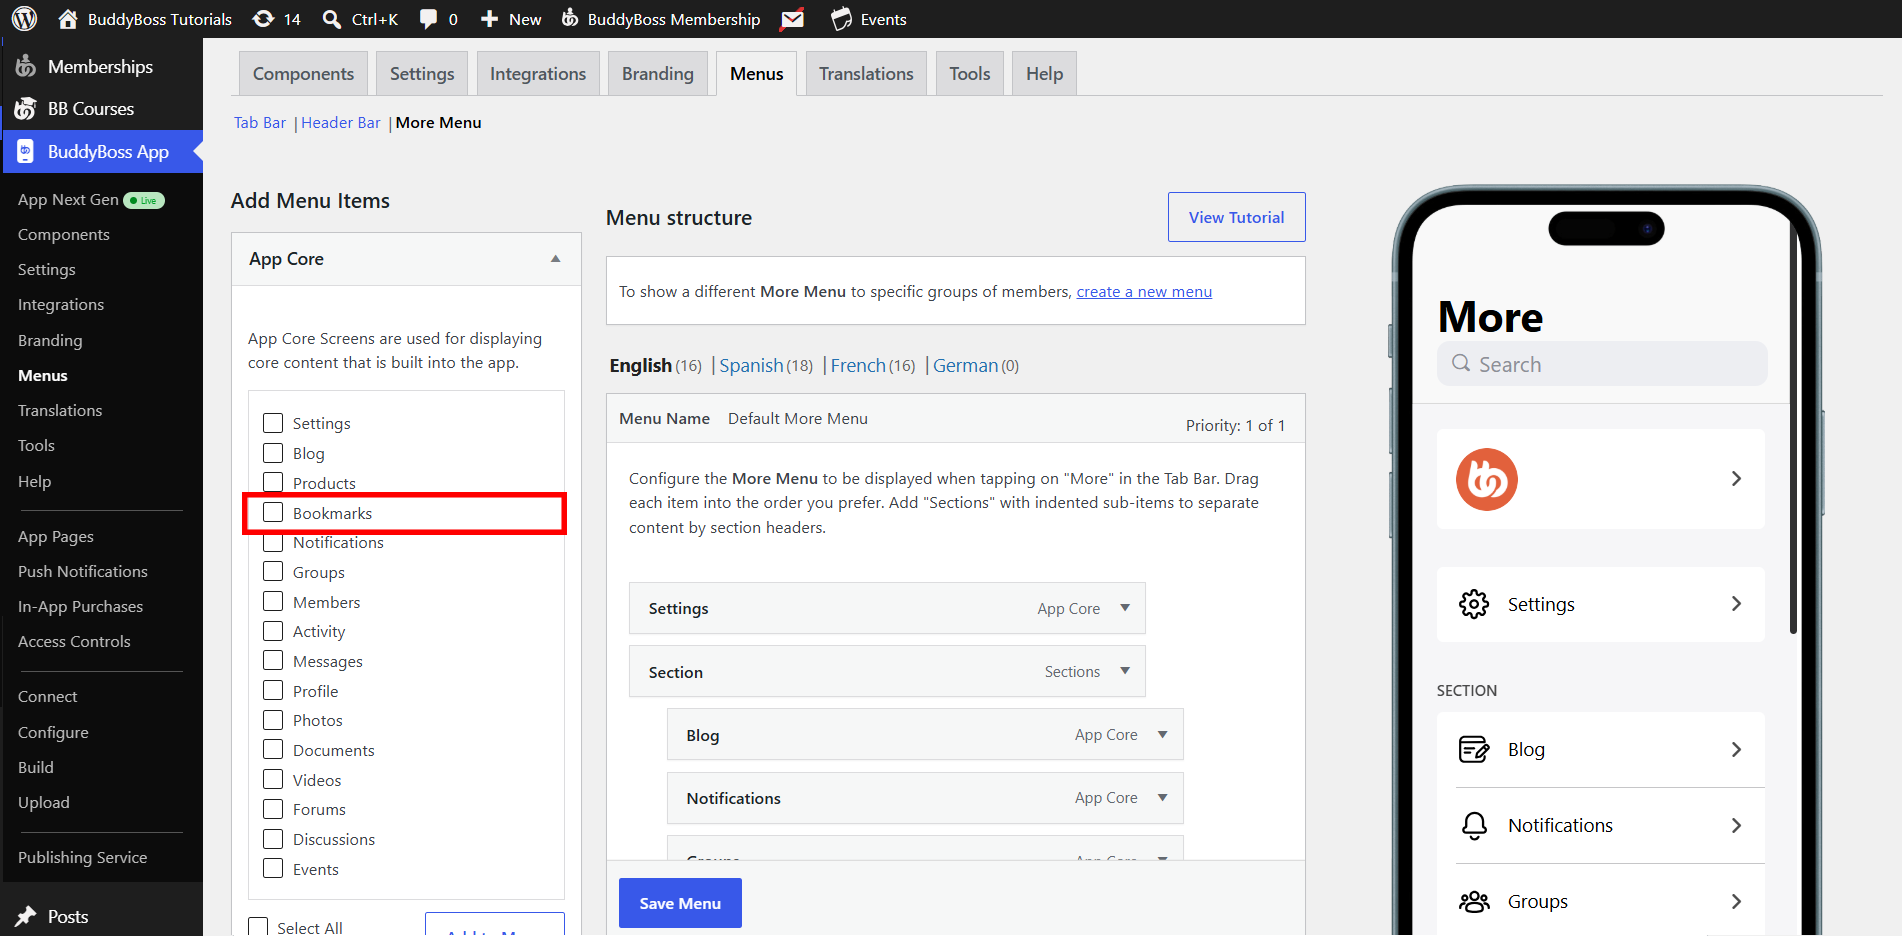Tick the Bookmarks checkbox

[x=273, y=512]
